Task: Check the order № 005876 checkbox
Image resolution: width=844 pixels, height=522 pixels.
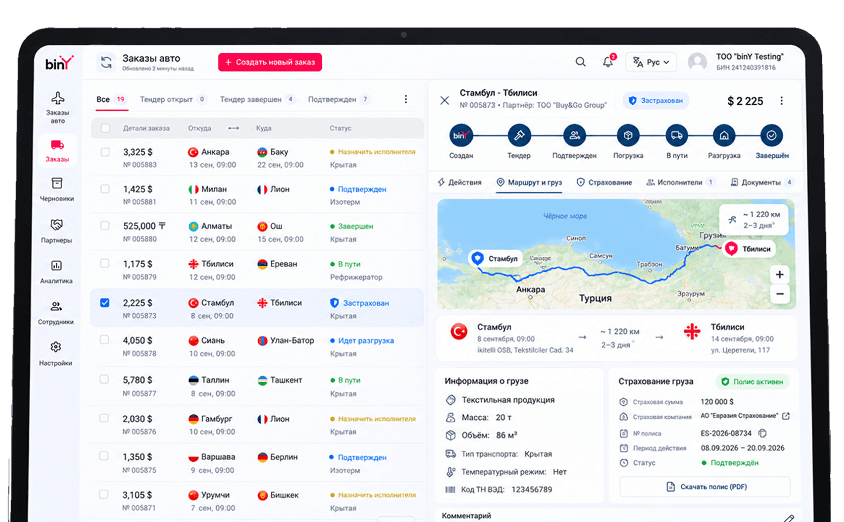Action: tap(104, 418)
